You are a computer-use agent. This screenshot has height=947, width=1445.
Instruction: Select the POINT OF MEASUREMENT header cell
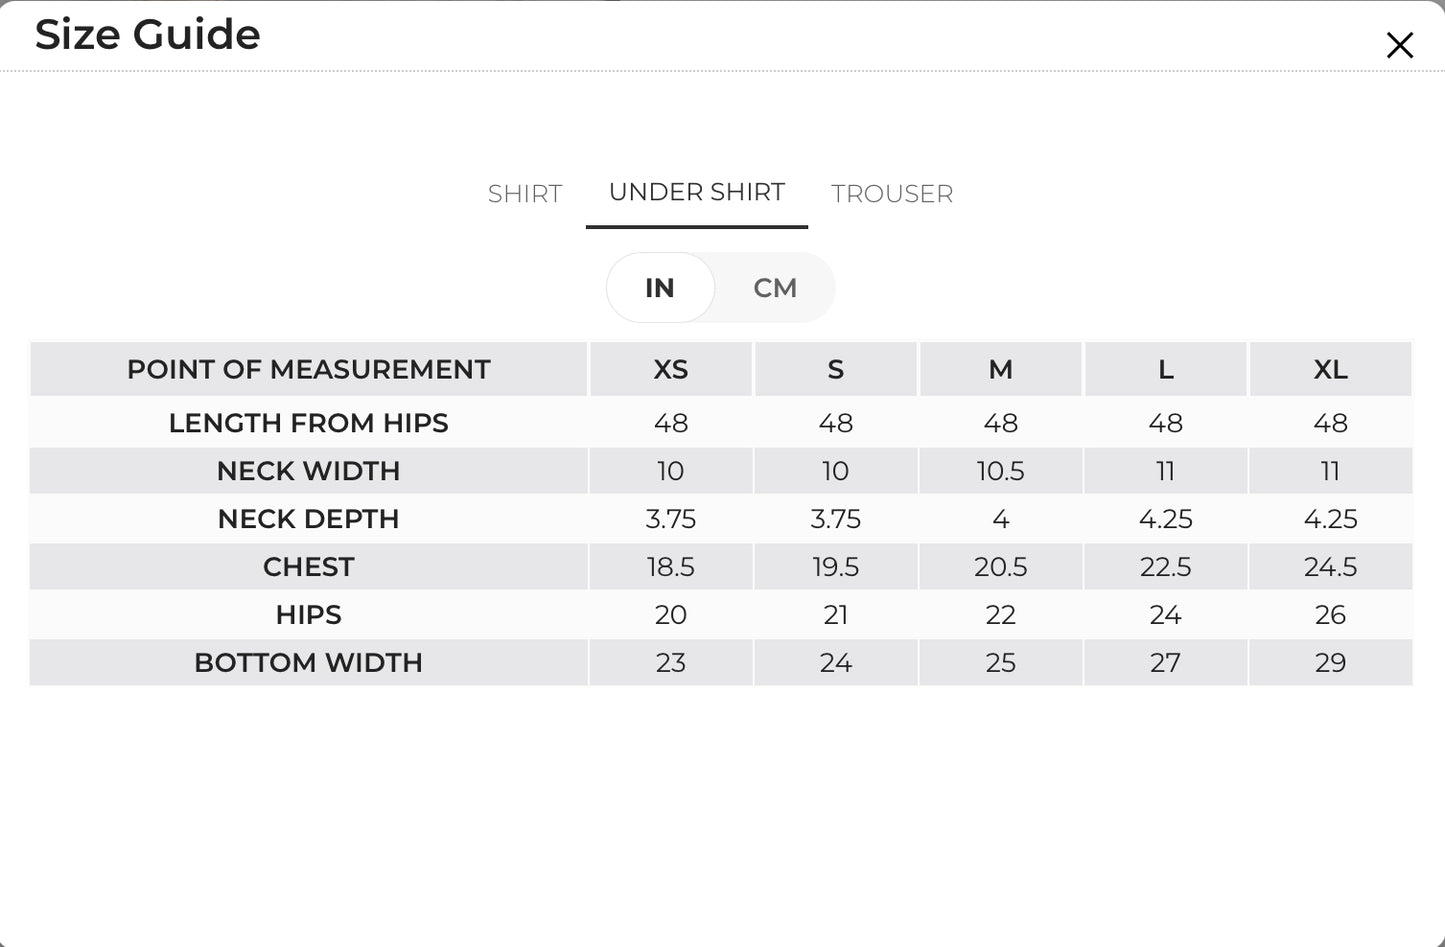tap(309, 369)
